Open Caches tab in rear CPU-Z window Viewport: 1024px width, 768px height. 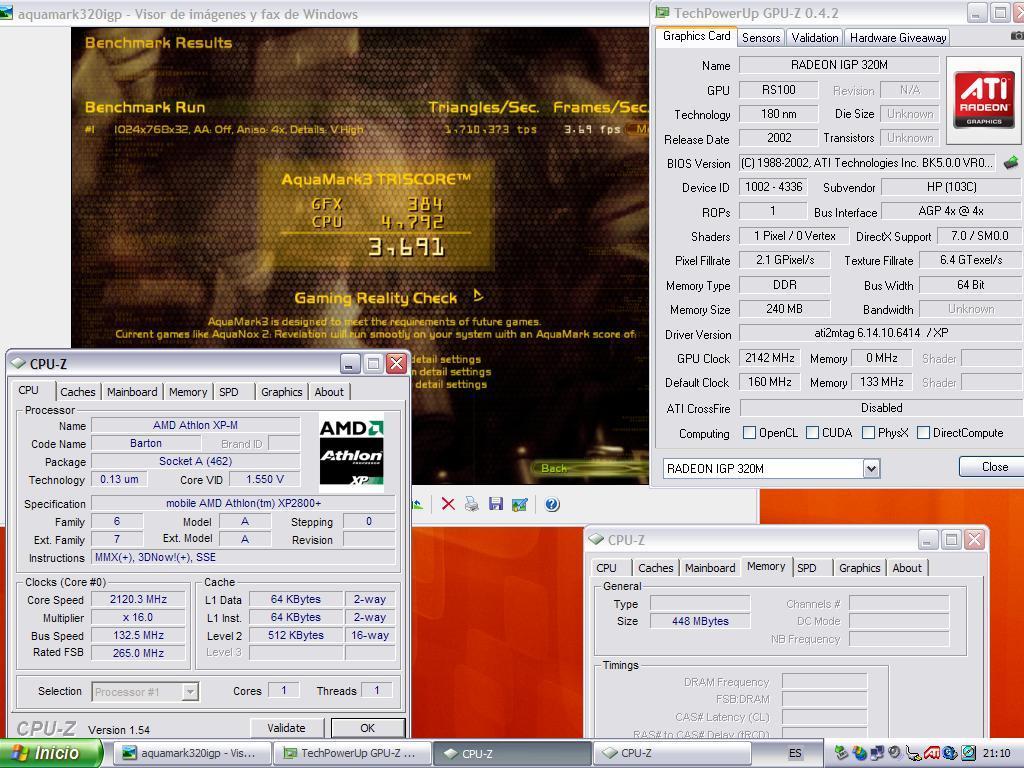[x=656, y=568]
